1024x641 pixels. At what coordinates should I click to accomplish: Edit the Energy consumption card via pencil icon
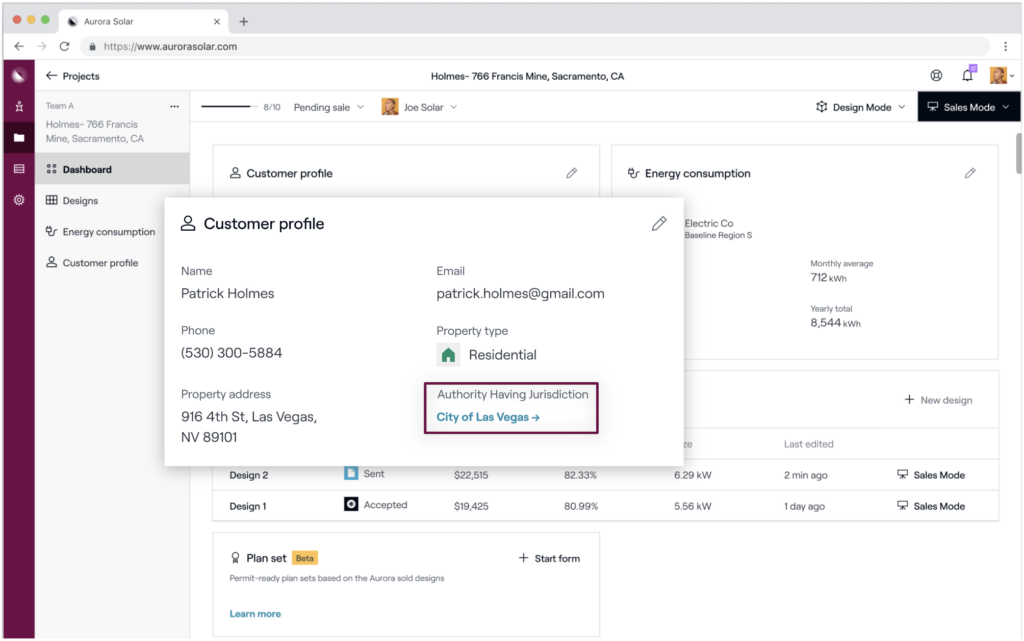tap(969, 173)
